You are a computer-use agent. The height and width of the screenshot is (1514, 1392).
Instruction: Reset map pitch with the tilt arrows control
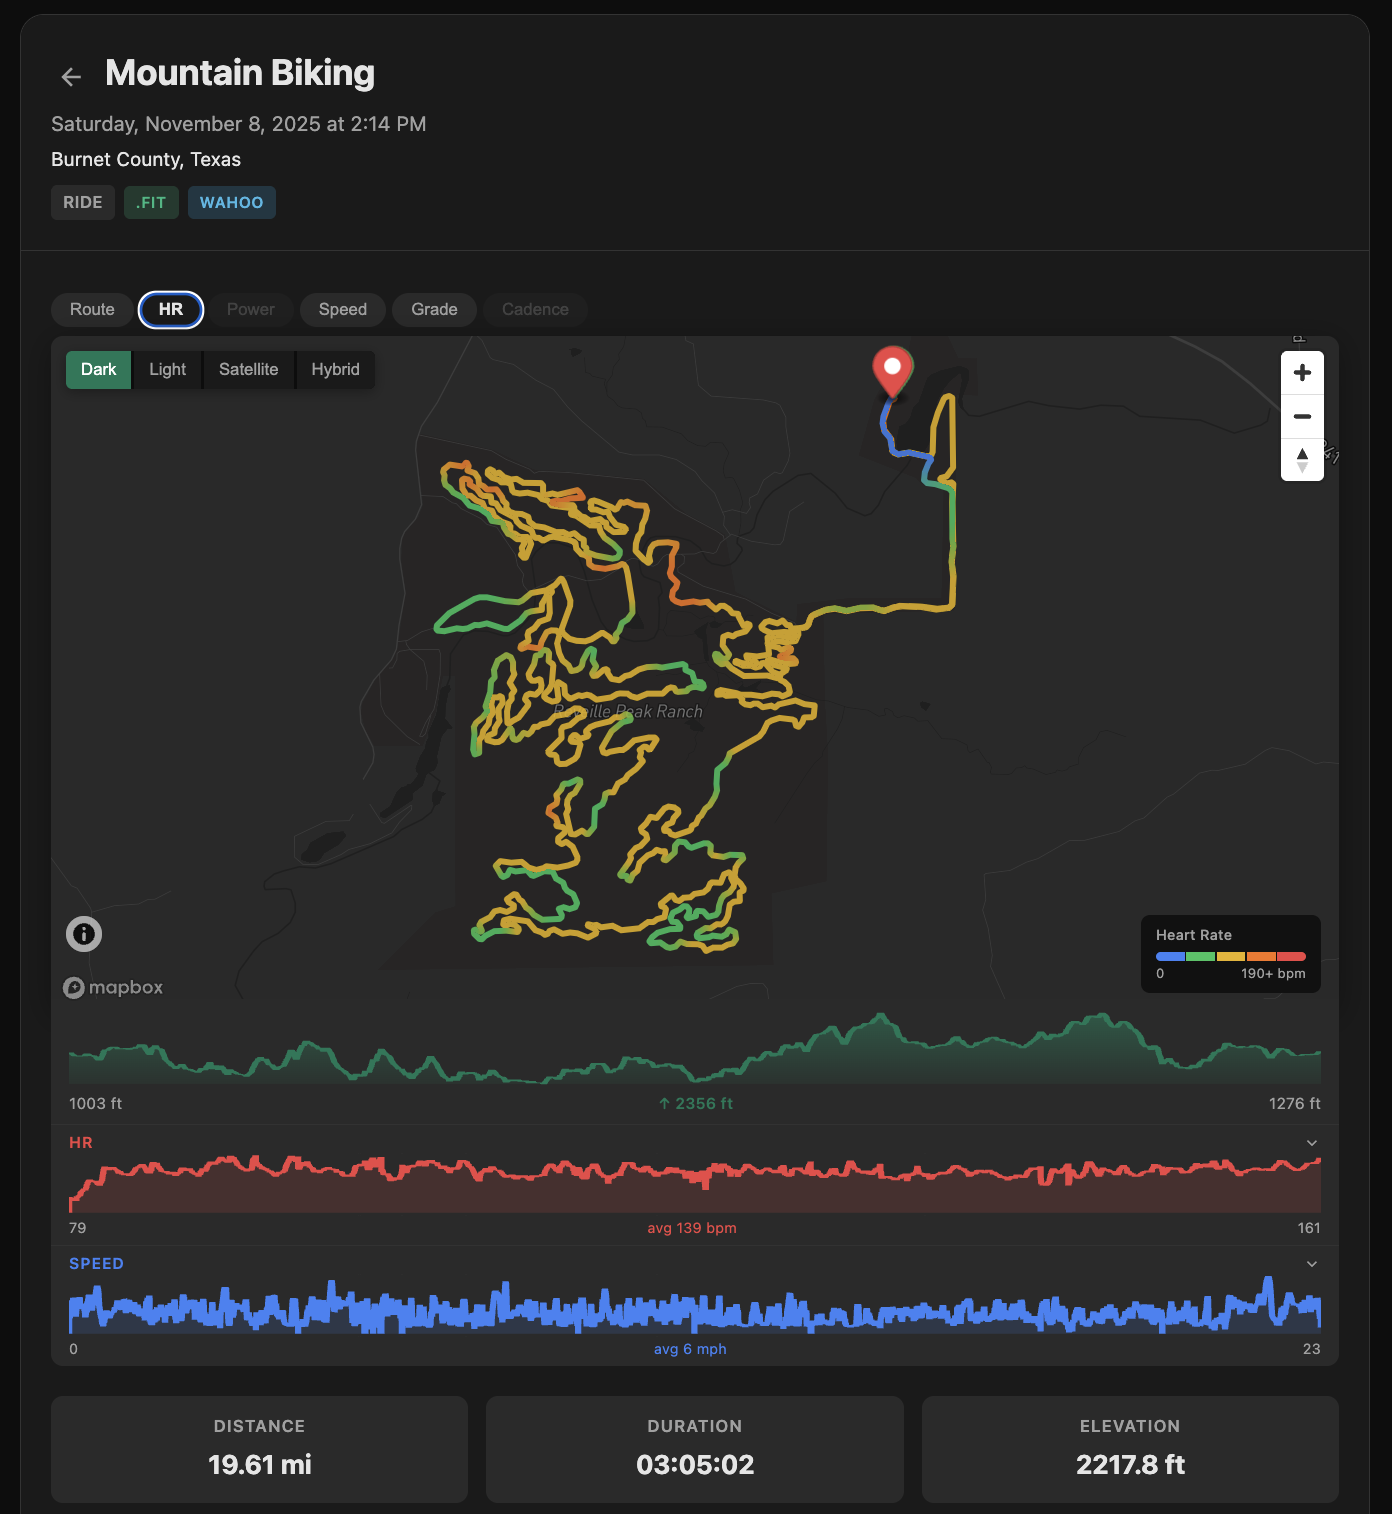1302,459
